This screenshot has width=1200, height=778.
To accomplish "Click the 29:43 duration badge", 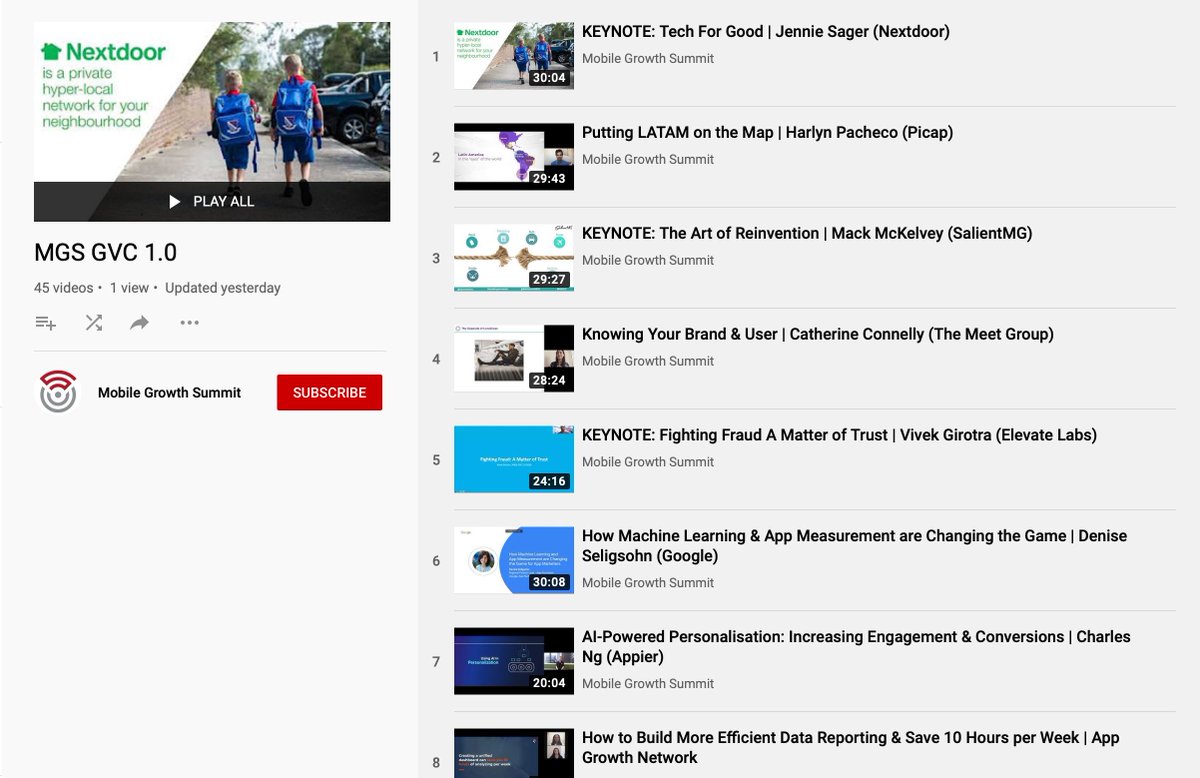I will (x=549, y=179).
